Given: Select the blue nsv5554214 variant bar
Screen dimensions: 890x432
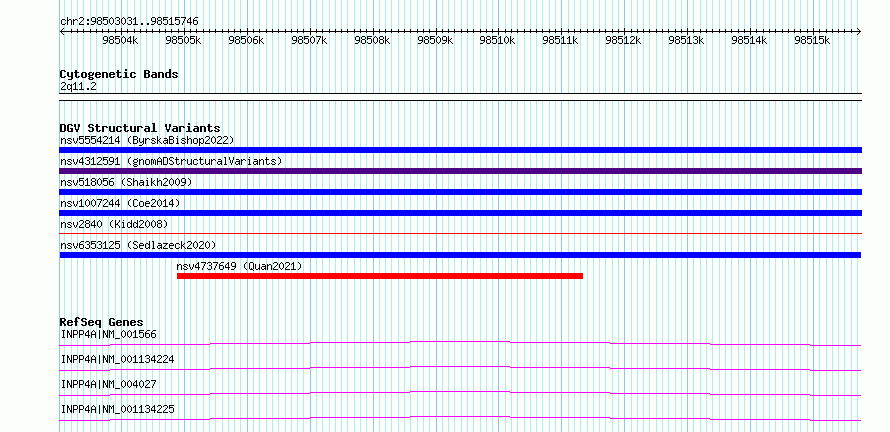Looking at the screenshot, I should [x=460, y=150].
